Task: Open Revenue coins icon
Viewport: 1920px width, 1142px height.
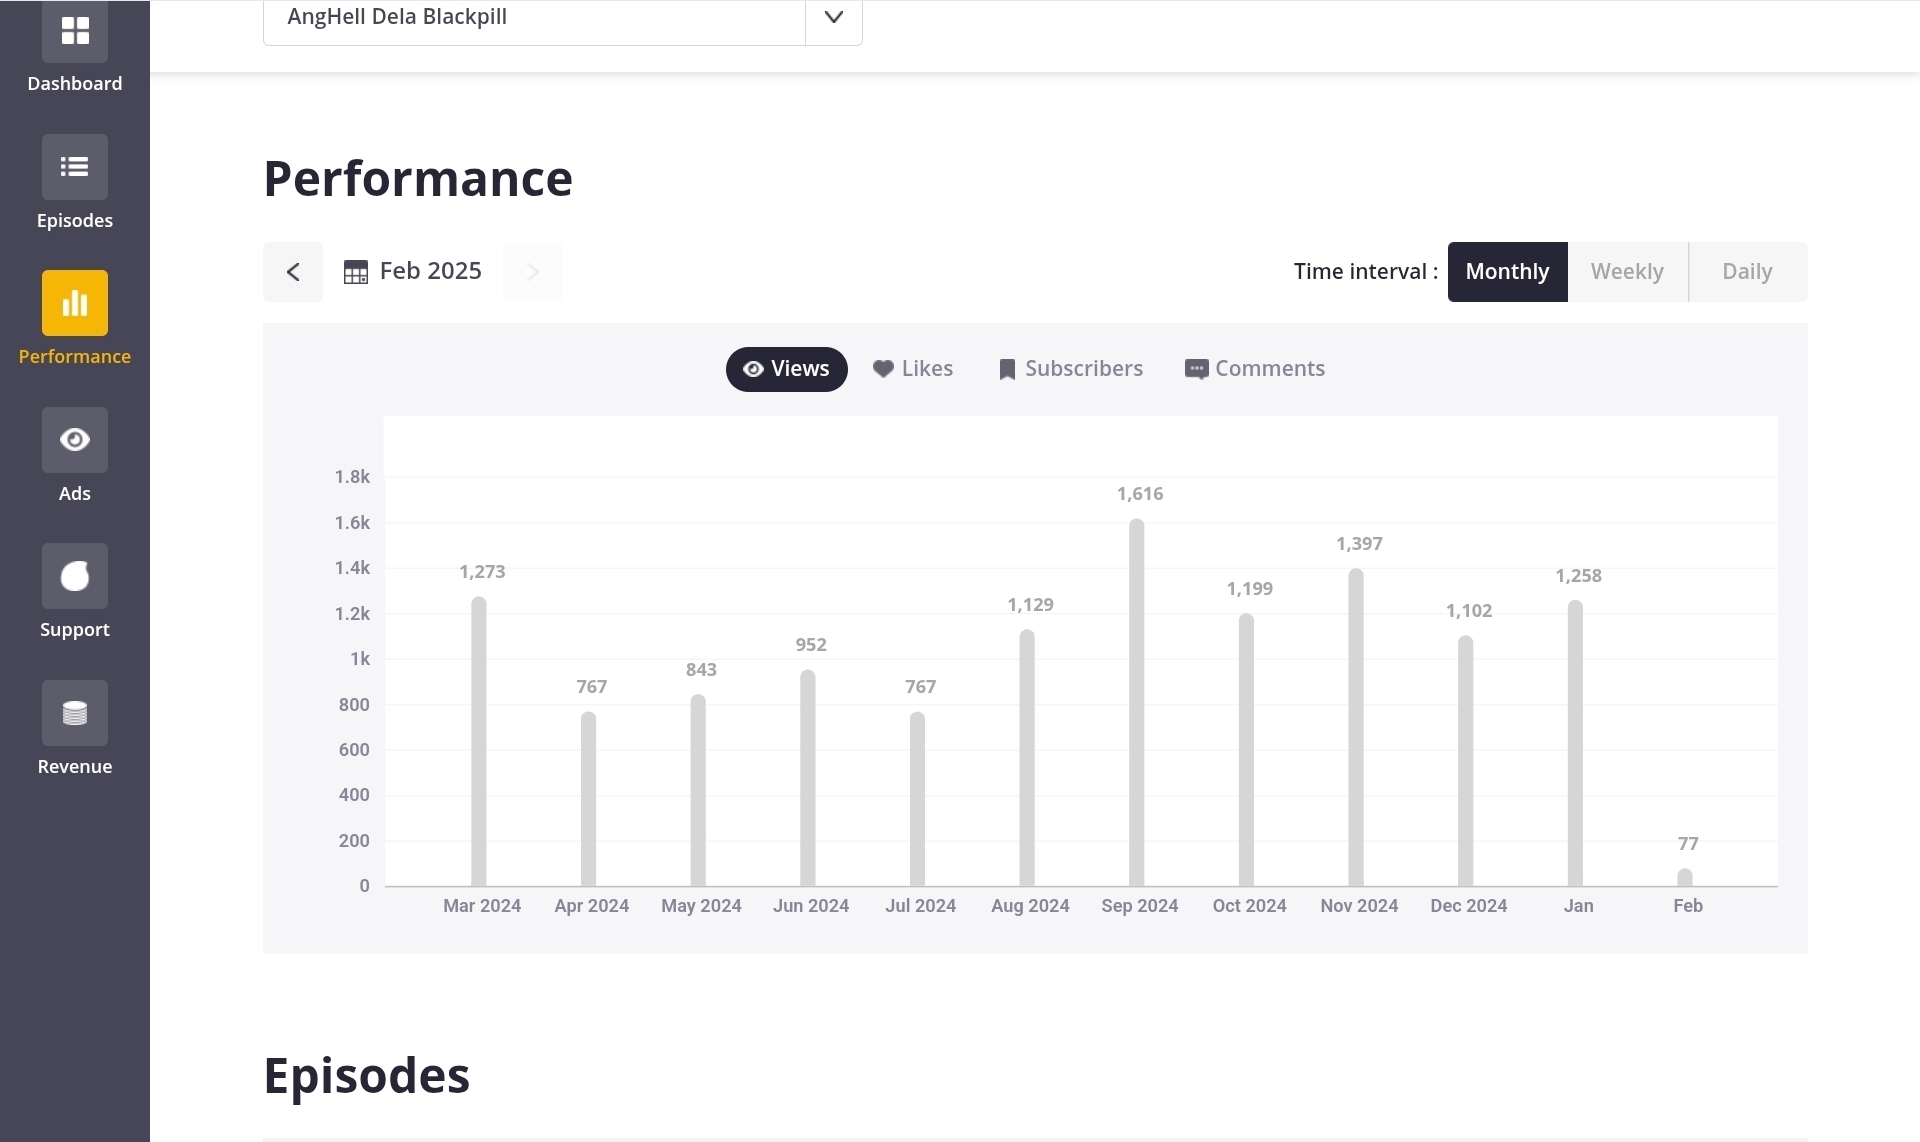Action: tap(75, 713)
